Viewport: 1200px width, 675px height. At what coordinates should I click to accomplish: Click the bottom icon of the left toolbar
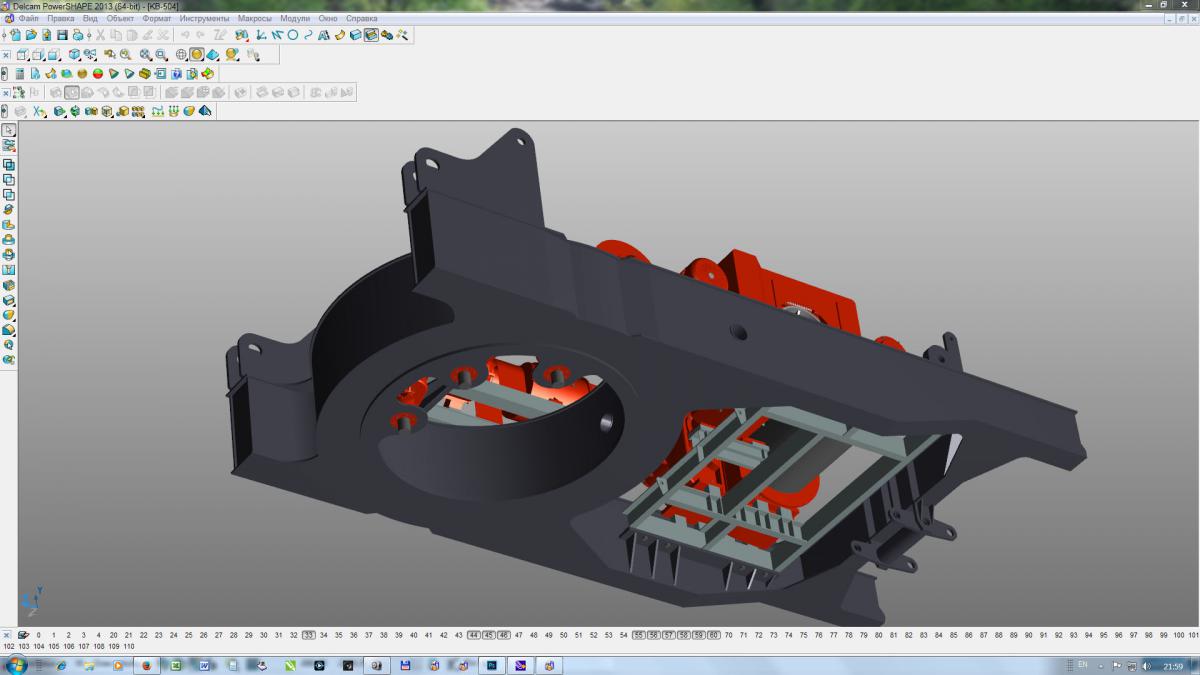tap(9, 358)
